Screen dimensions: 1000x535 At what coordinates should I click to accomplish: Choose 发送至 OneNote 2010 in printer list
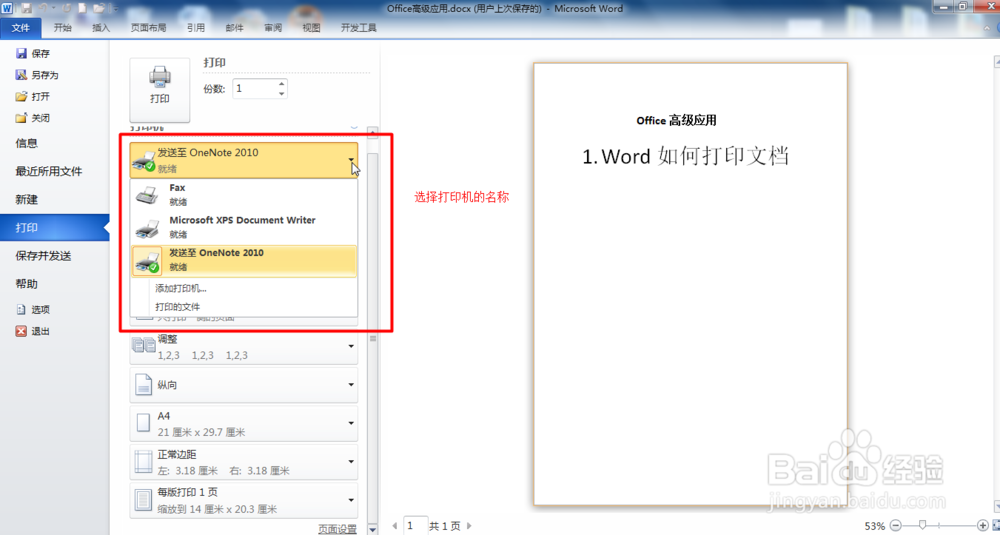pos(244,261)
